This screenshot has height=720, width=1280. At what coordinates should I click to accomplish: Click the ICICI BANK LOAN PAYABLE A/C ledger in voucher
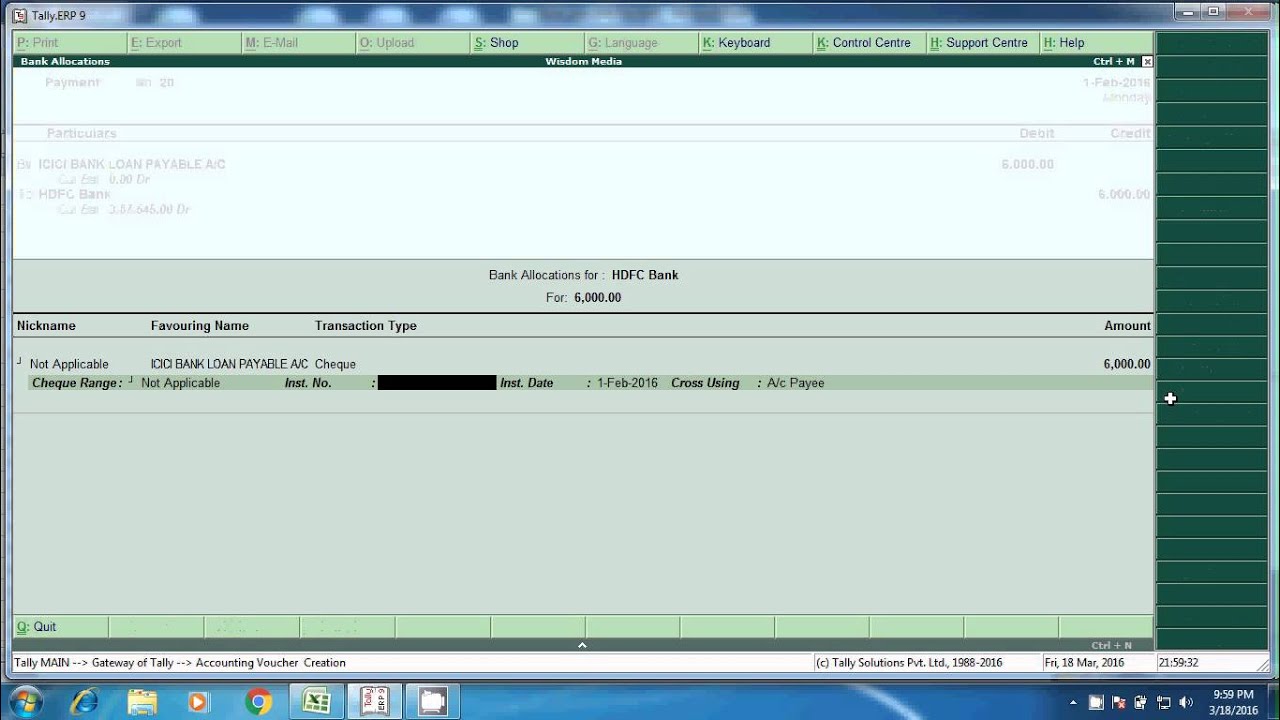132,164
